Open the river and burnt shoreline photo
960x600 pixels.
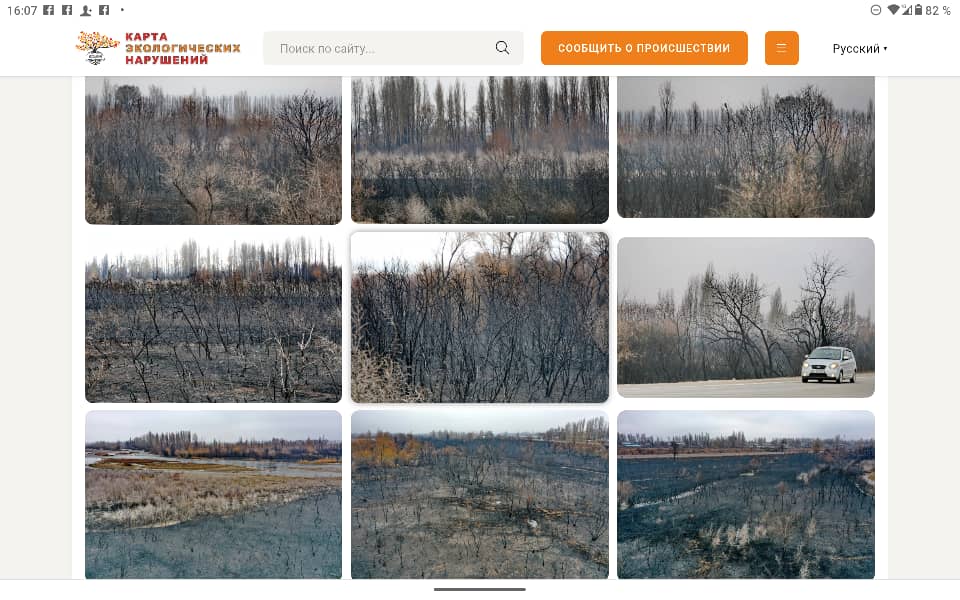213,495
